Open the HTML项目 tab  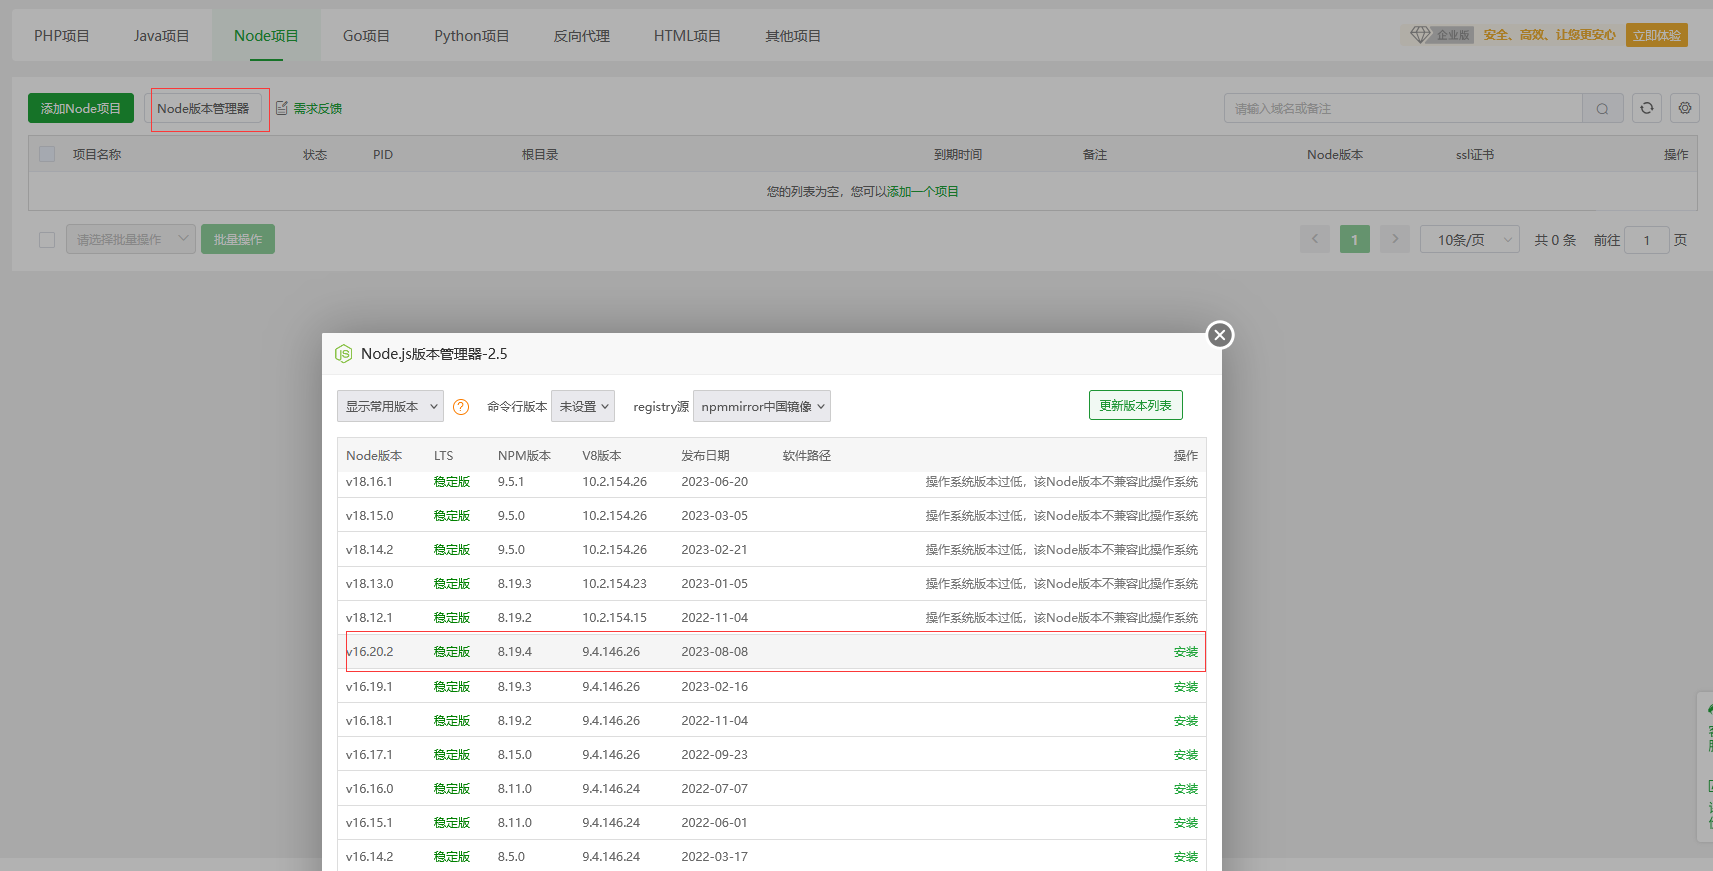point(687,36)
